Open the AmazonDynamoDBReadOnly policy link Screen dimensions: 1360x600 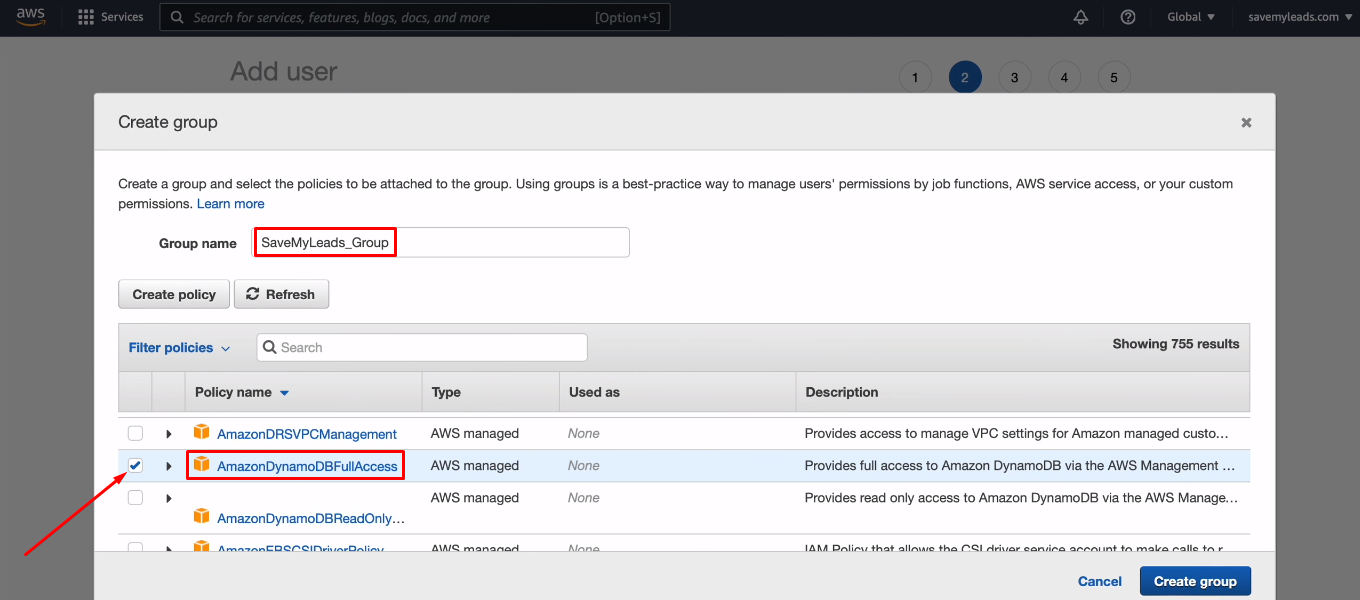click(x=311, y=518)
